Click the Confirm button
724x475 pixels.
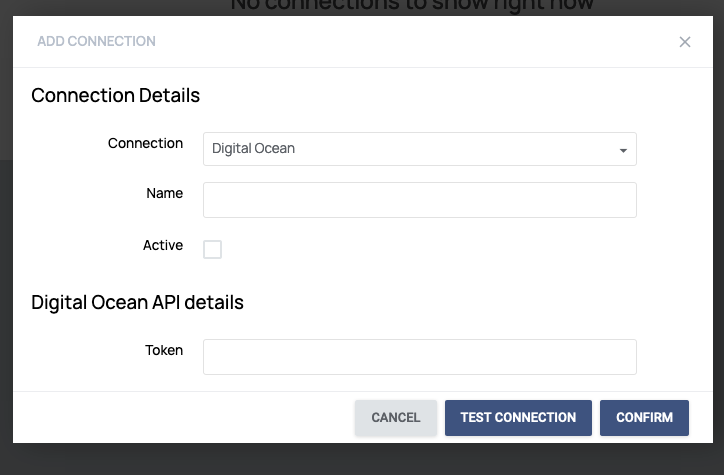pos(644,418)
